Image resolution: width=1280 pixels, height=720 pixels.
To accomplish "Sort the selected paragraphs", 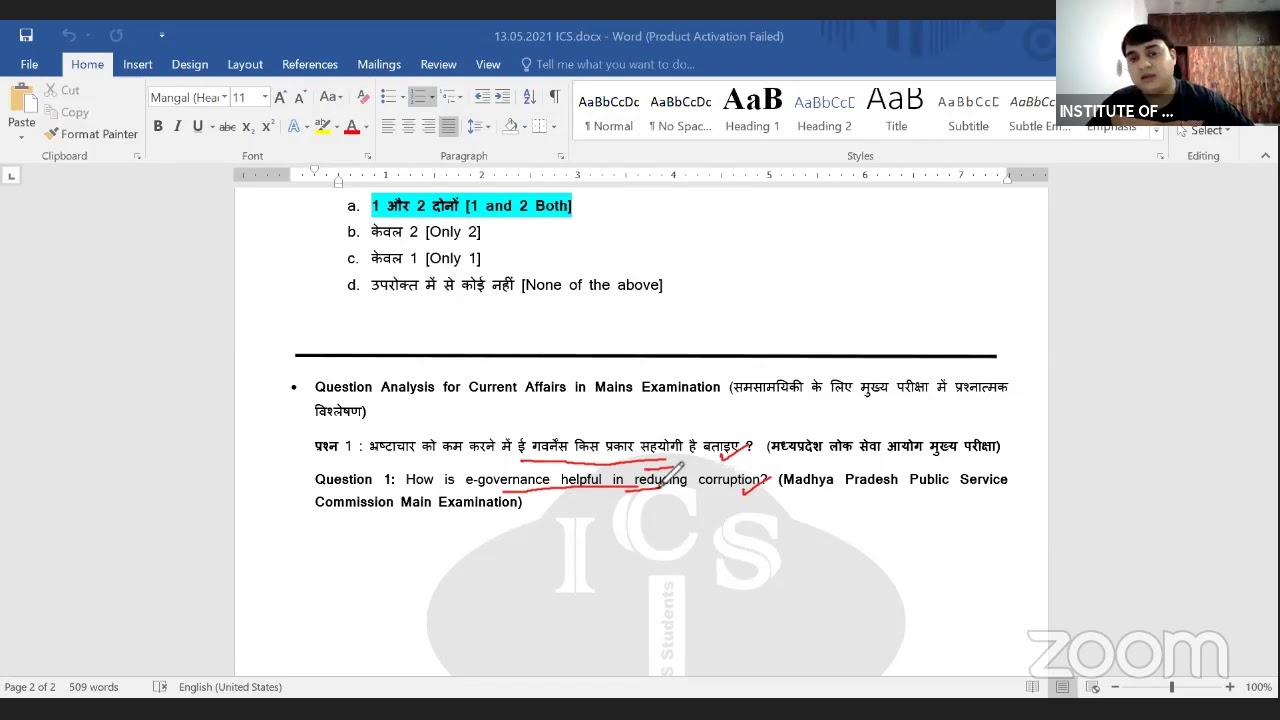I will pyautogui.click(x=529, y=97).
